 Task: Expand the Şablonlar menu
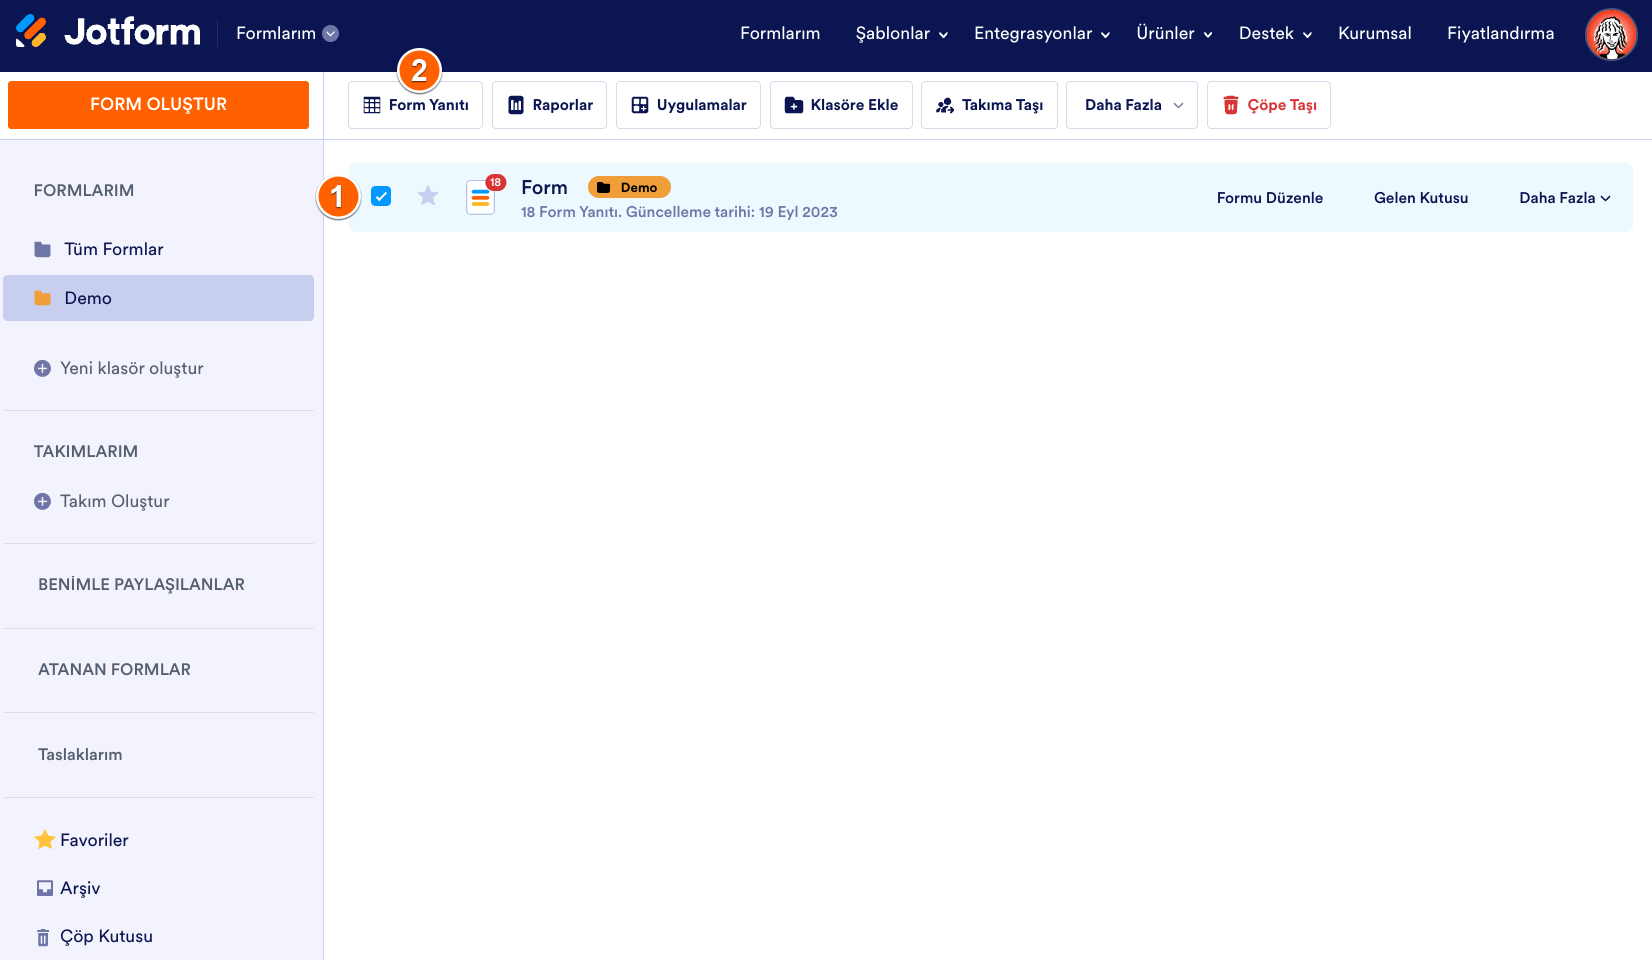pyautogui.click(x=901, y=33)
